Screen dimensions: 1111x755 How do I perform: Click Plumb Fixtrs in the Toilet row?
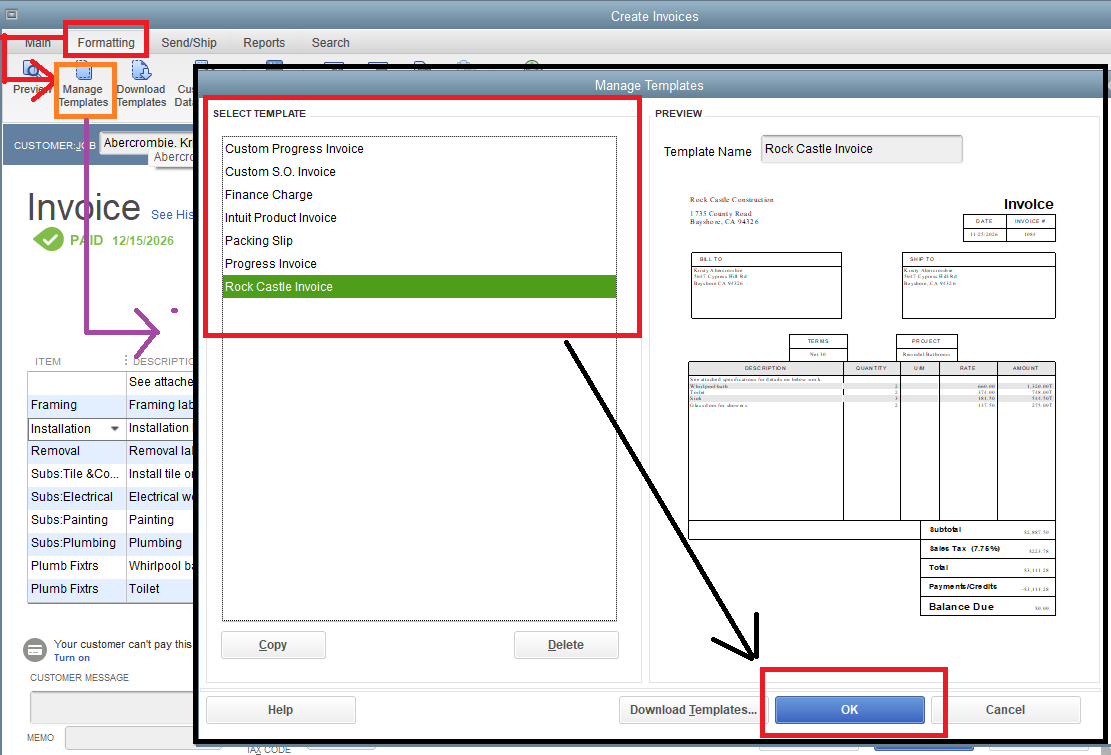click(77, 589)
